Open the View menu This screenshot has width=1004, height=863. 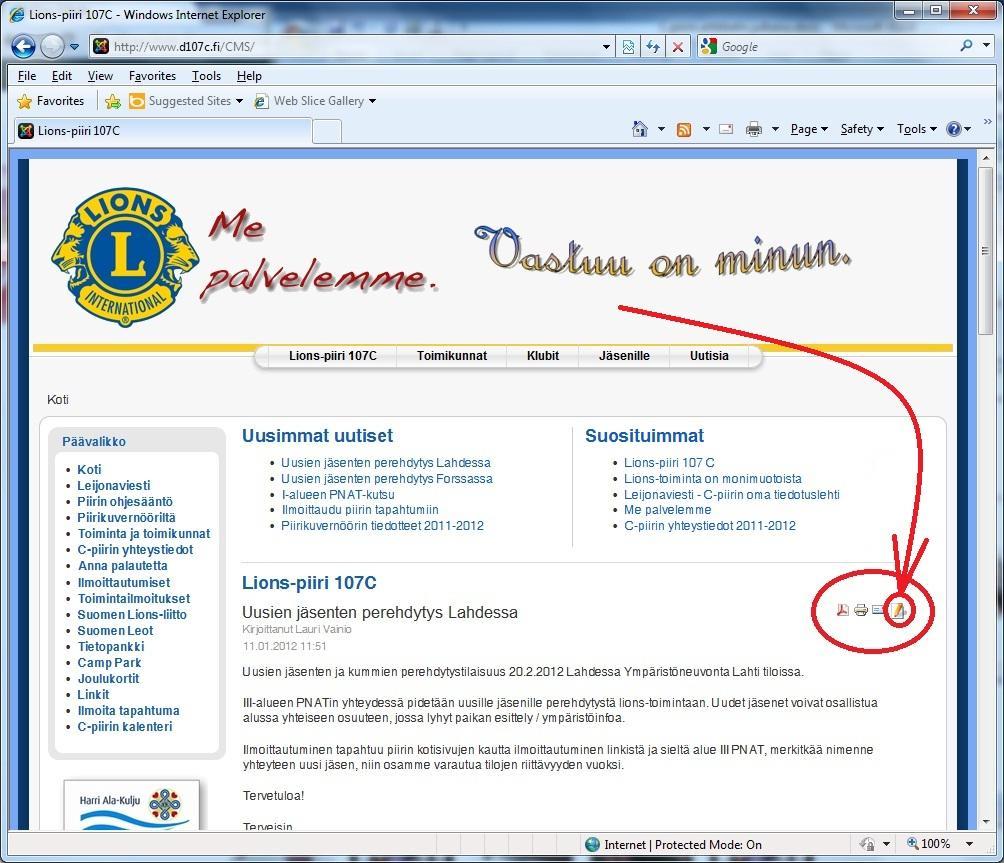(100, 76)
